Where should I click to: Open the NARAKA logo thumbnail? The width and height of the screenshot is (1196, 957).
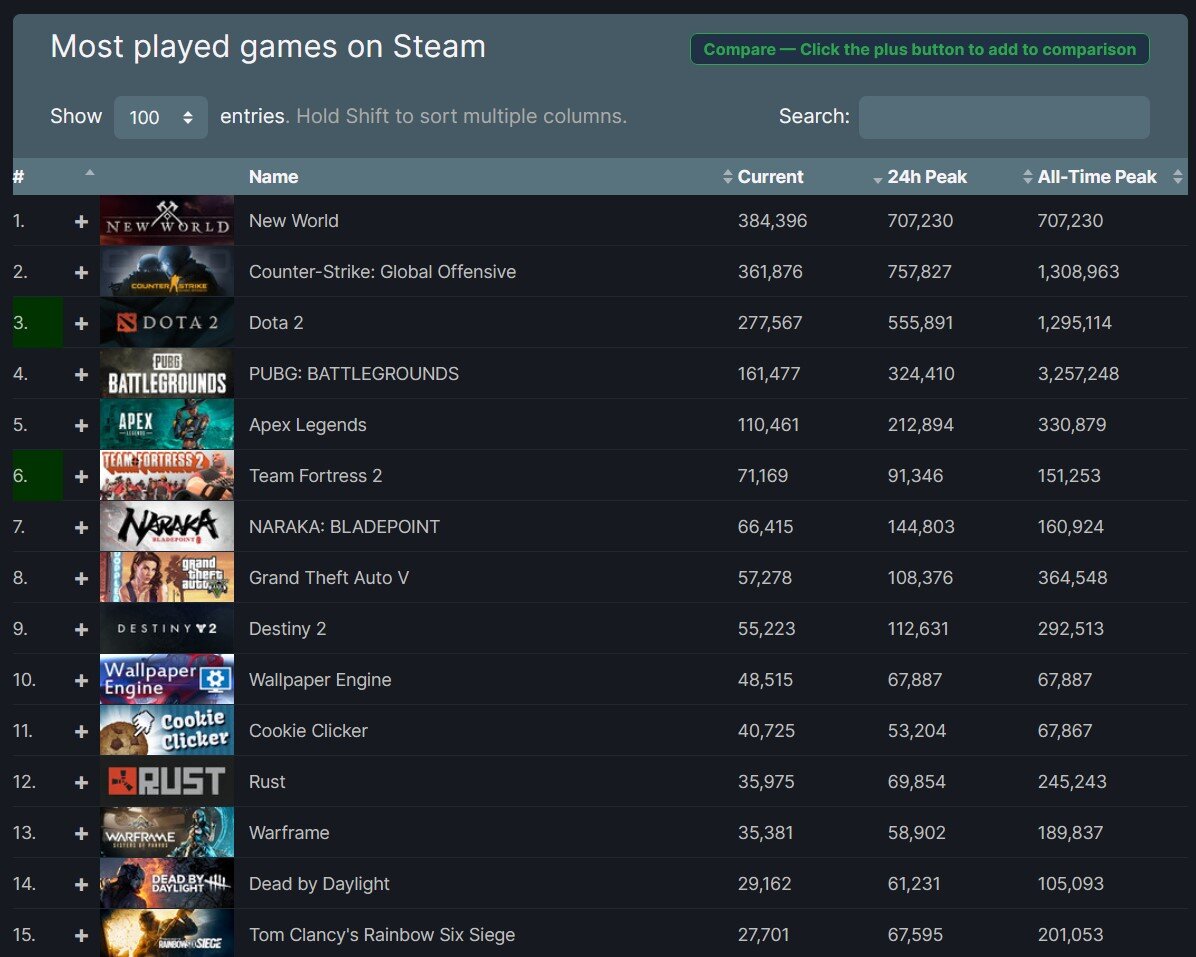pos(167,527)
